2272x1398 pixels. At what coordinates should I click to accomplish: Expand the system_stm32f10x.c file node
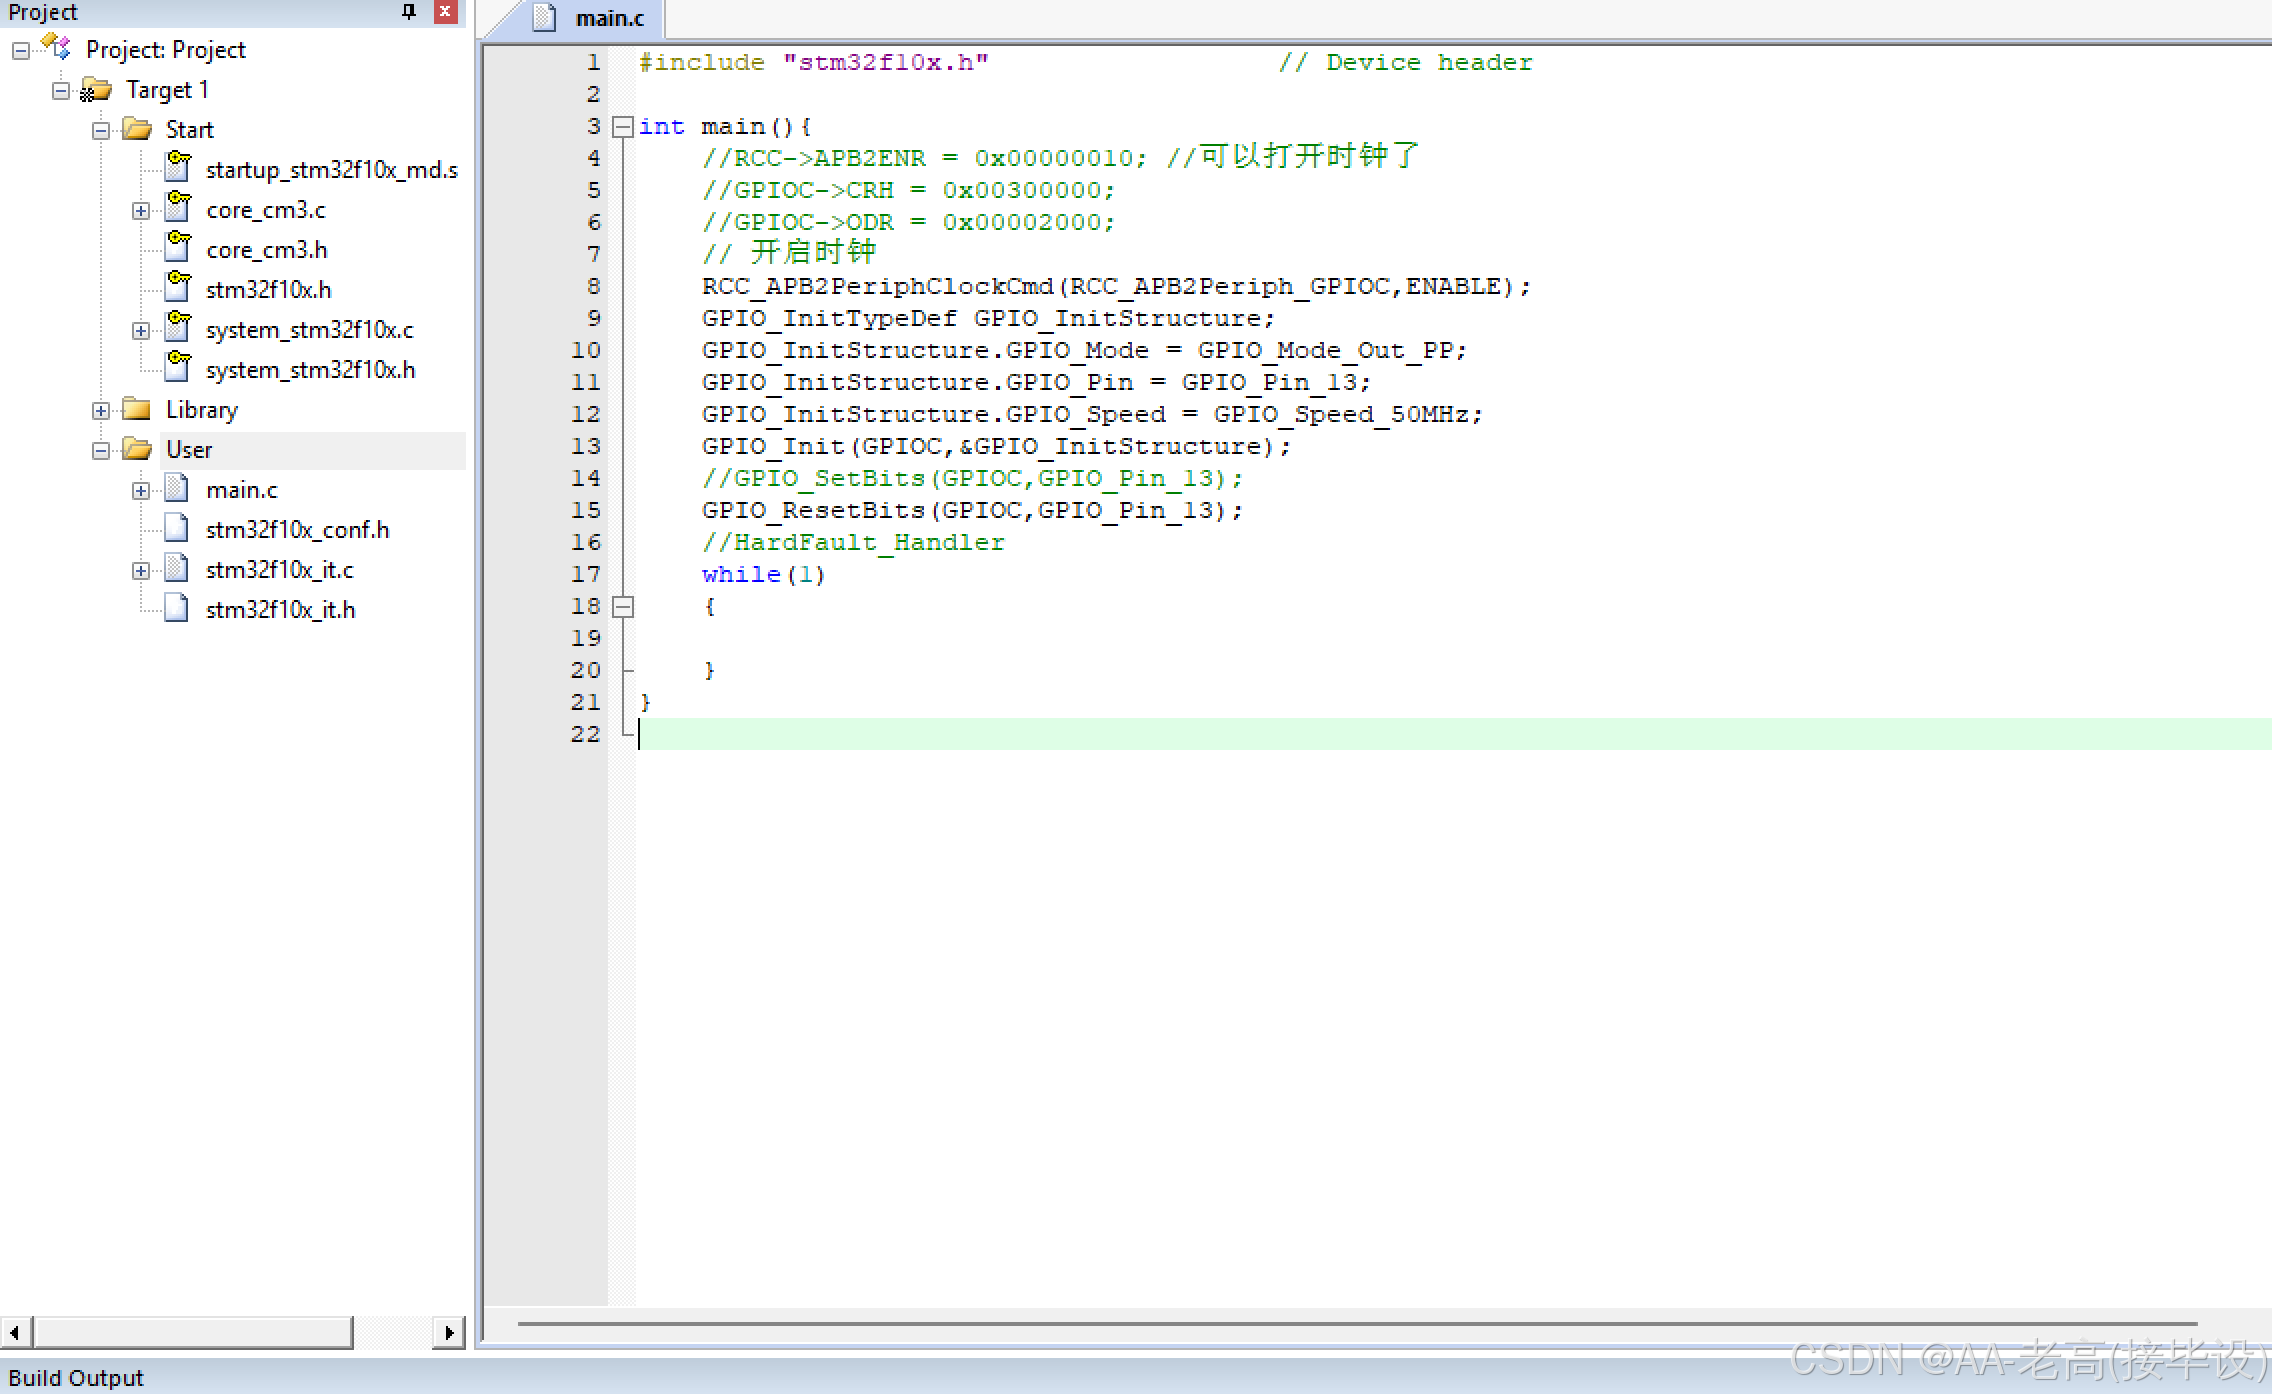tap(141, 330)
